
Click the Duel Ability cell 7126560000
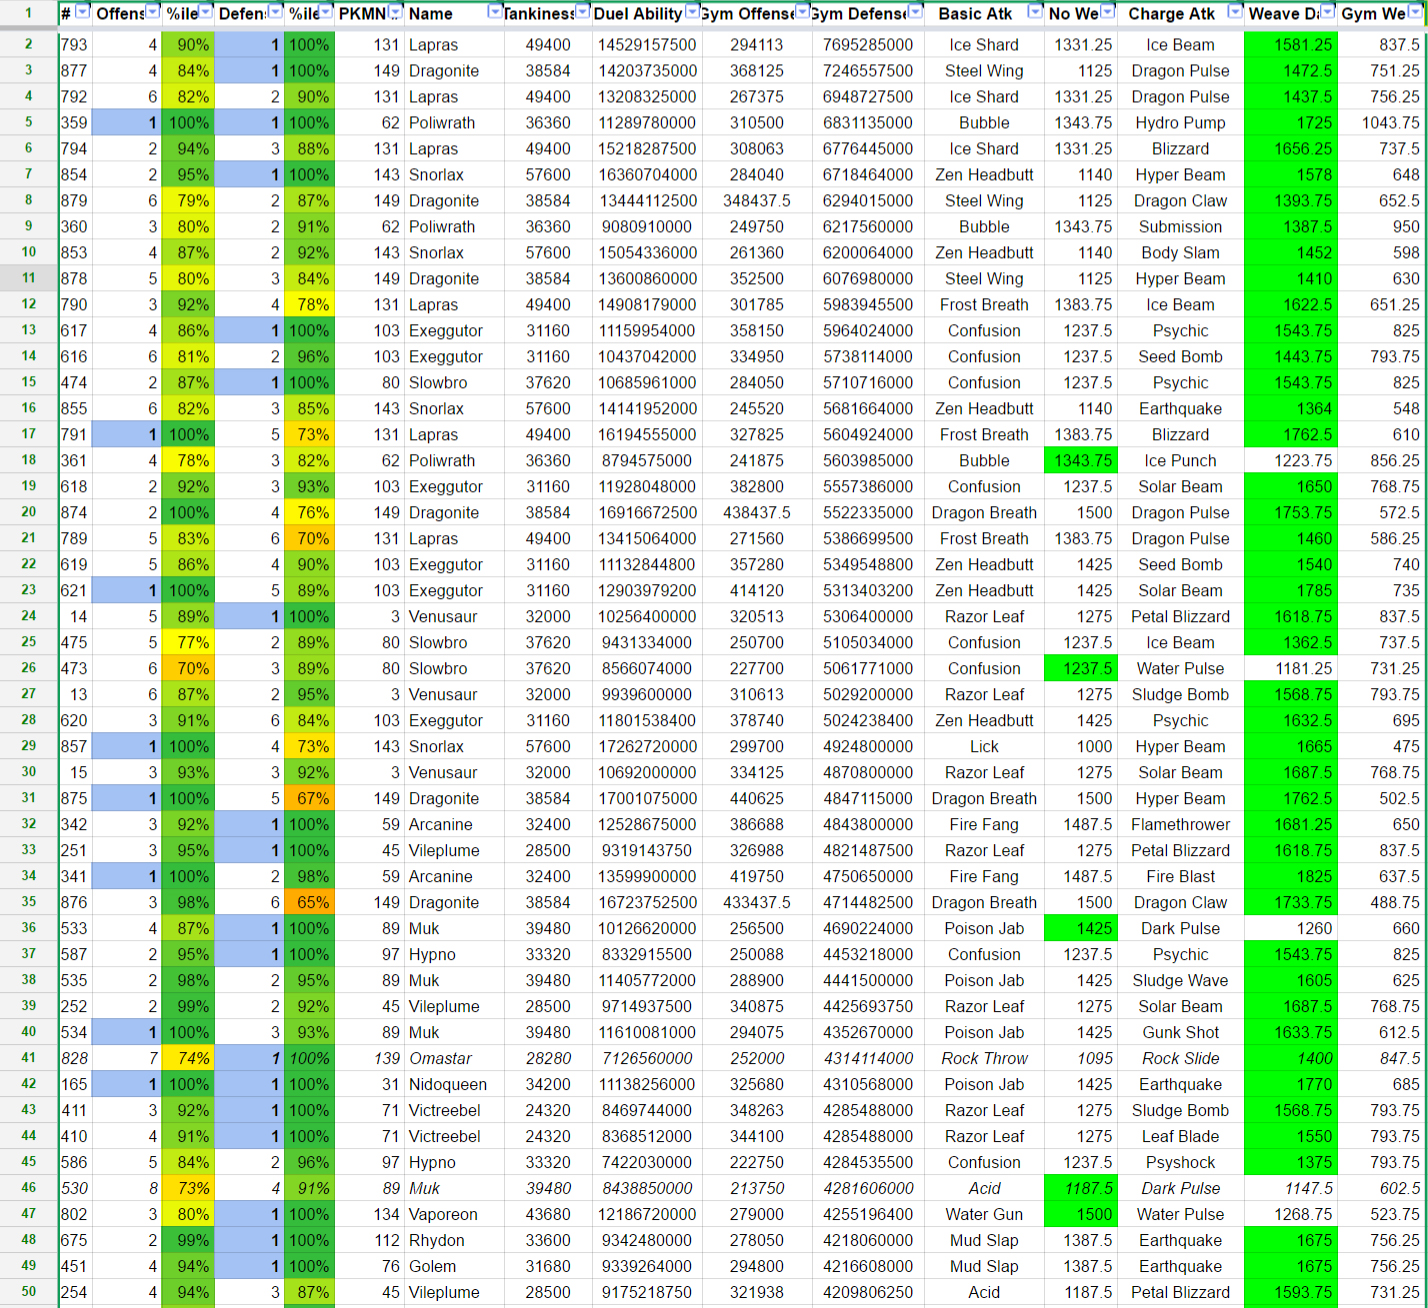click(646, 1059)
